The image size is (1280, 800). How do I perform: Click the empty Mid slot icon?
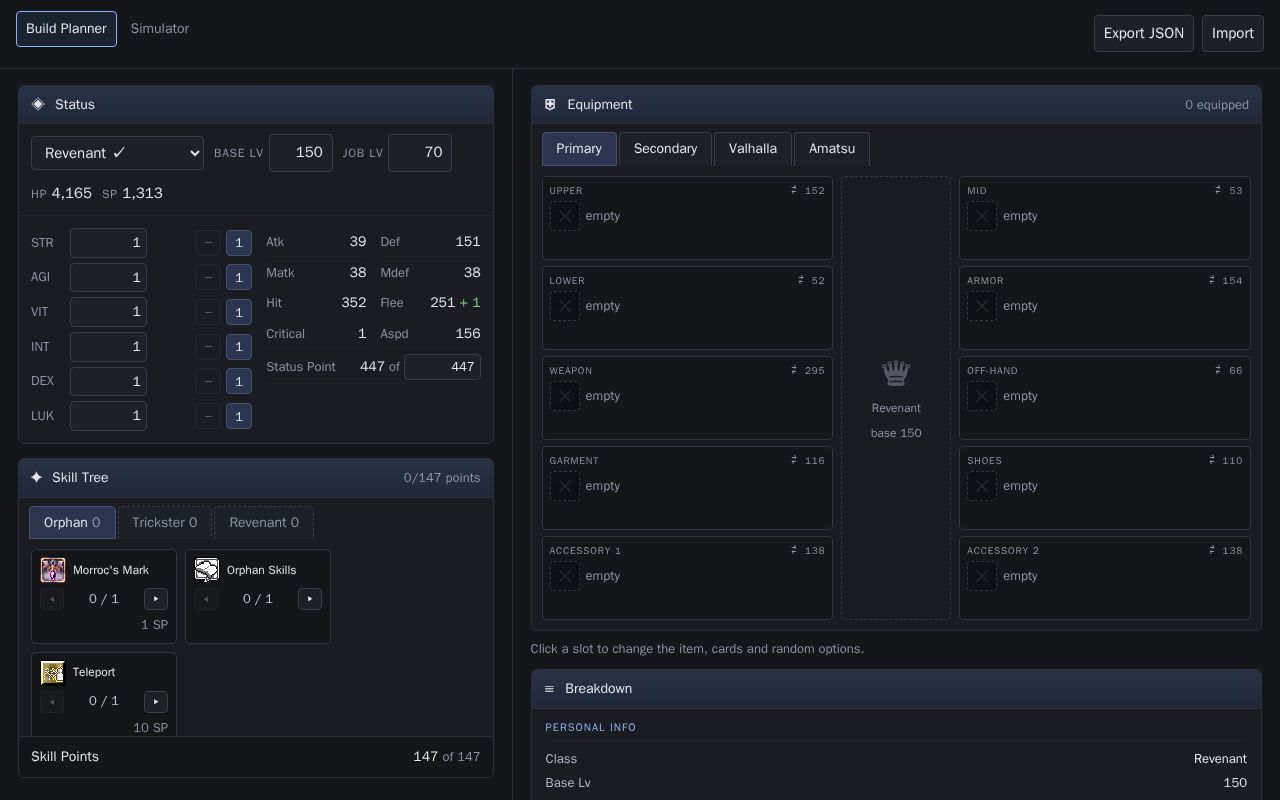982,216
